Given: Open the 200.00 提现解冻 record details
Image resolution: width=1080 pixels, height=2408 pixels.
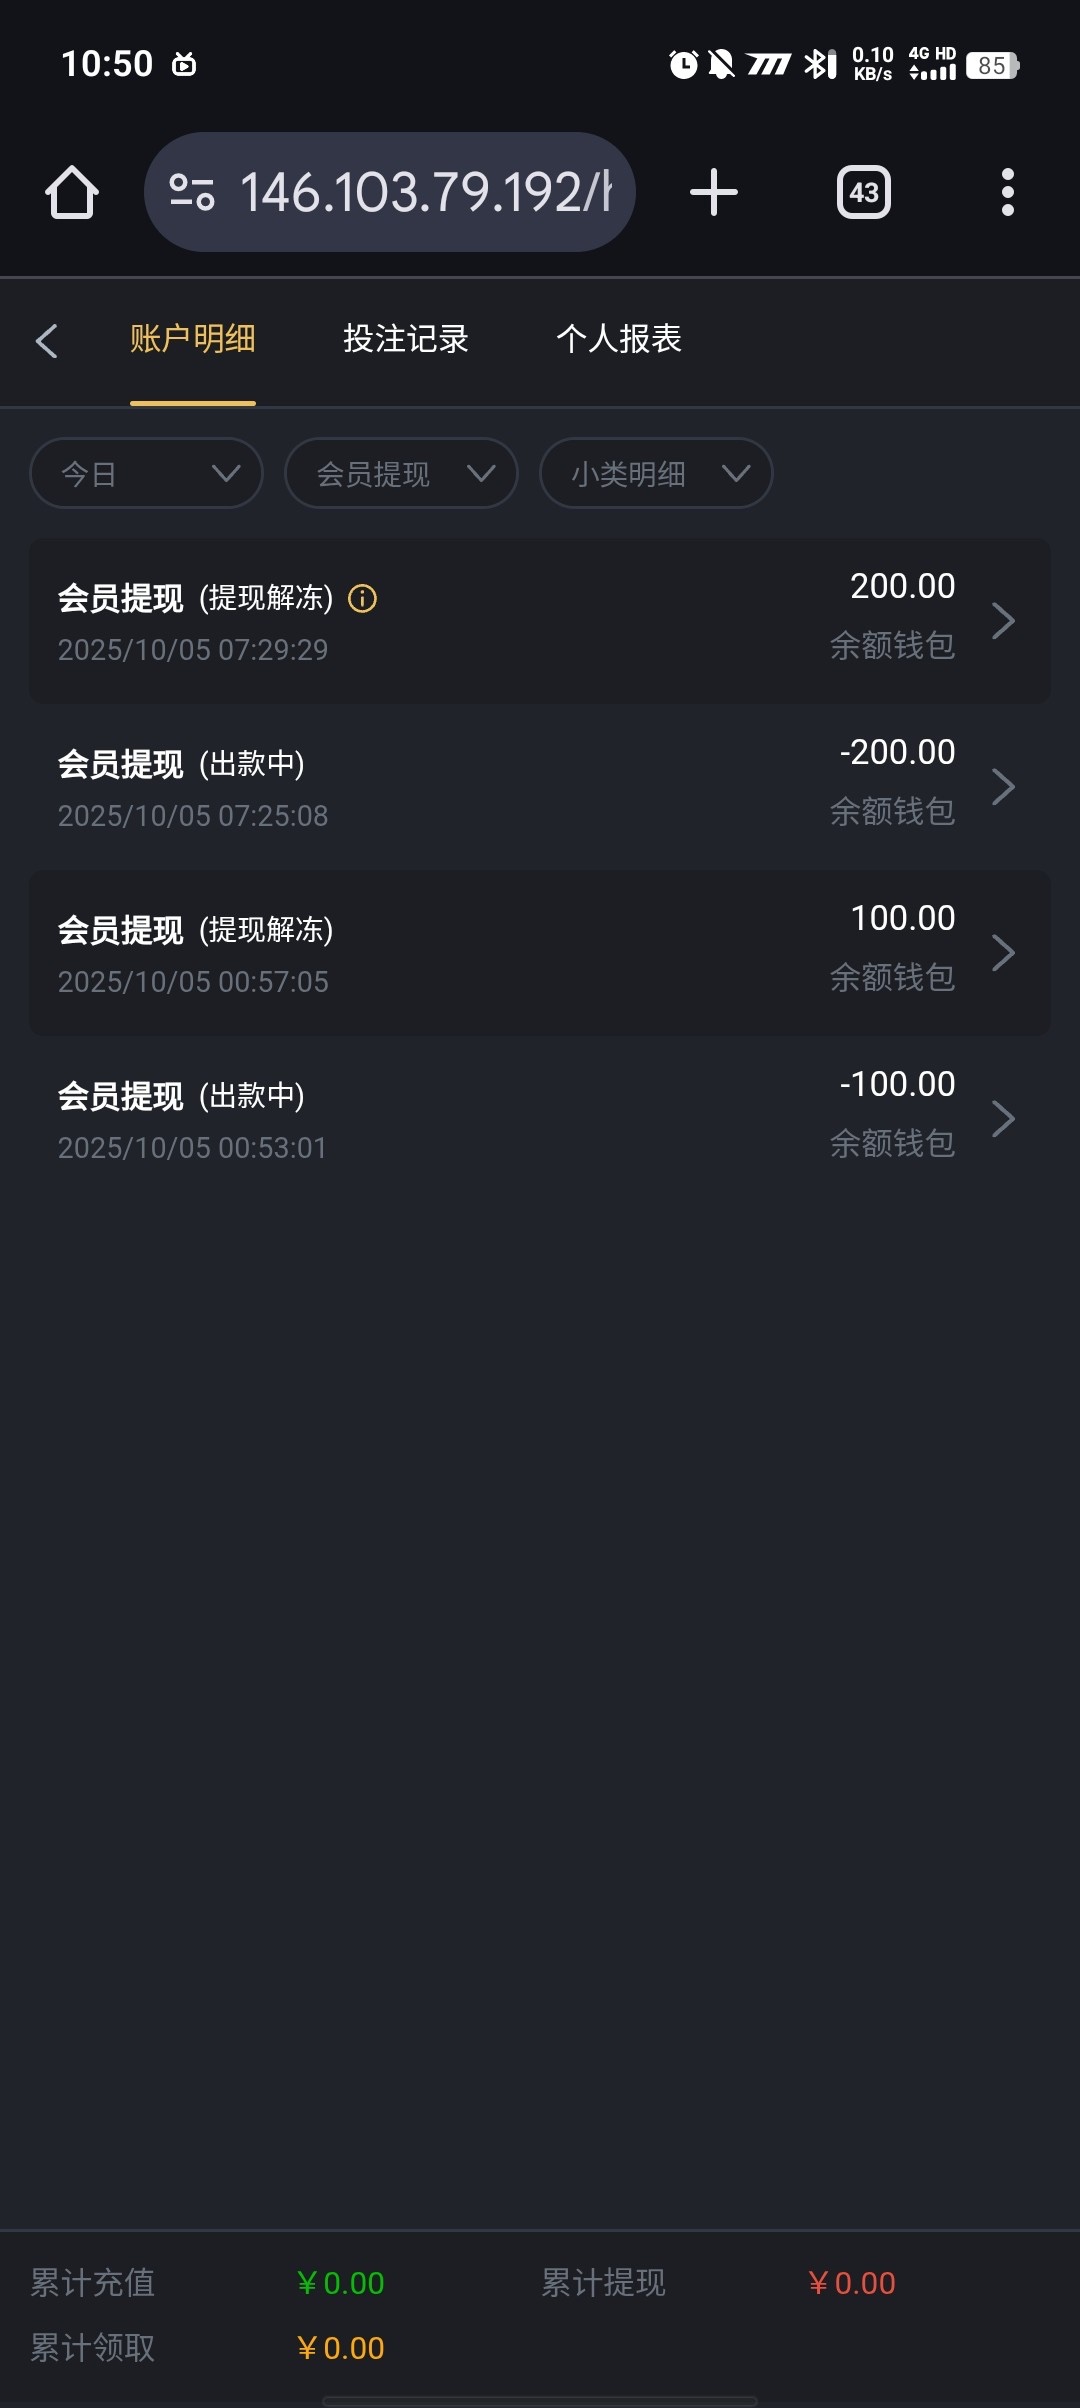Looking at the screenshot, I should 540,621.
